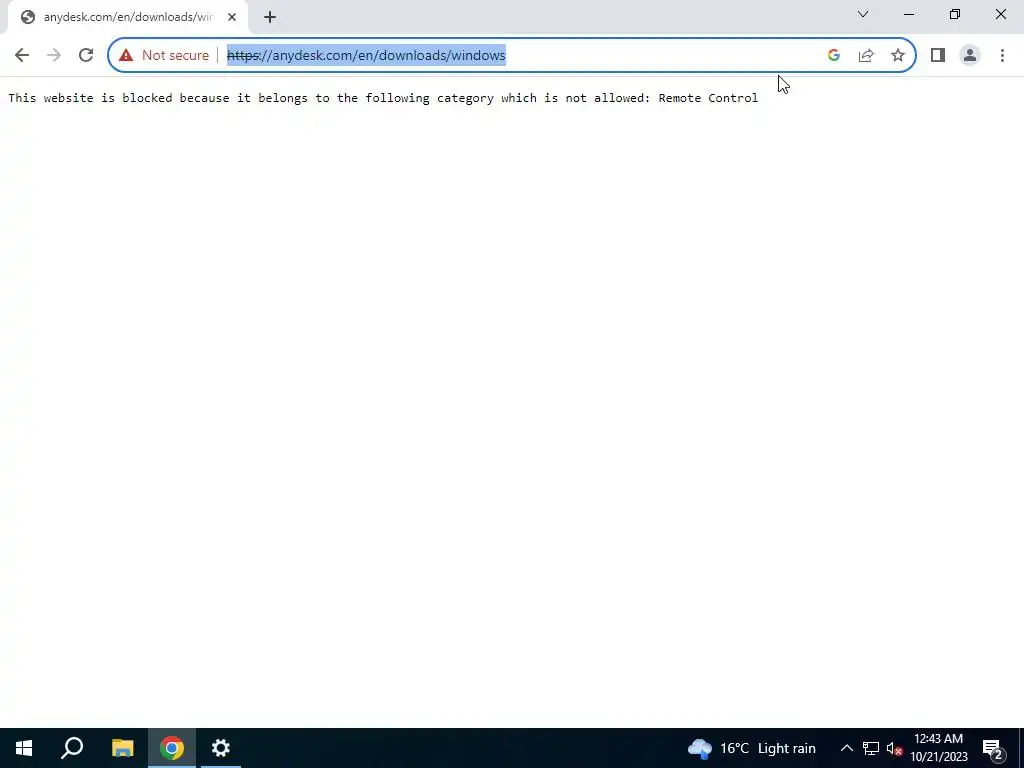
Task: Show hidden system tray icons
Action: click(846, 748)
